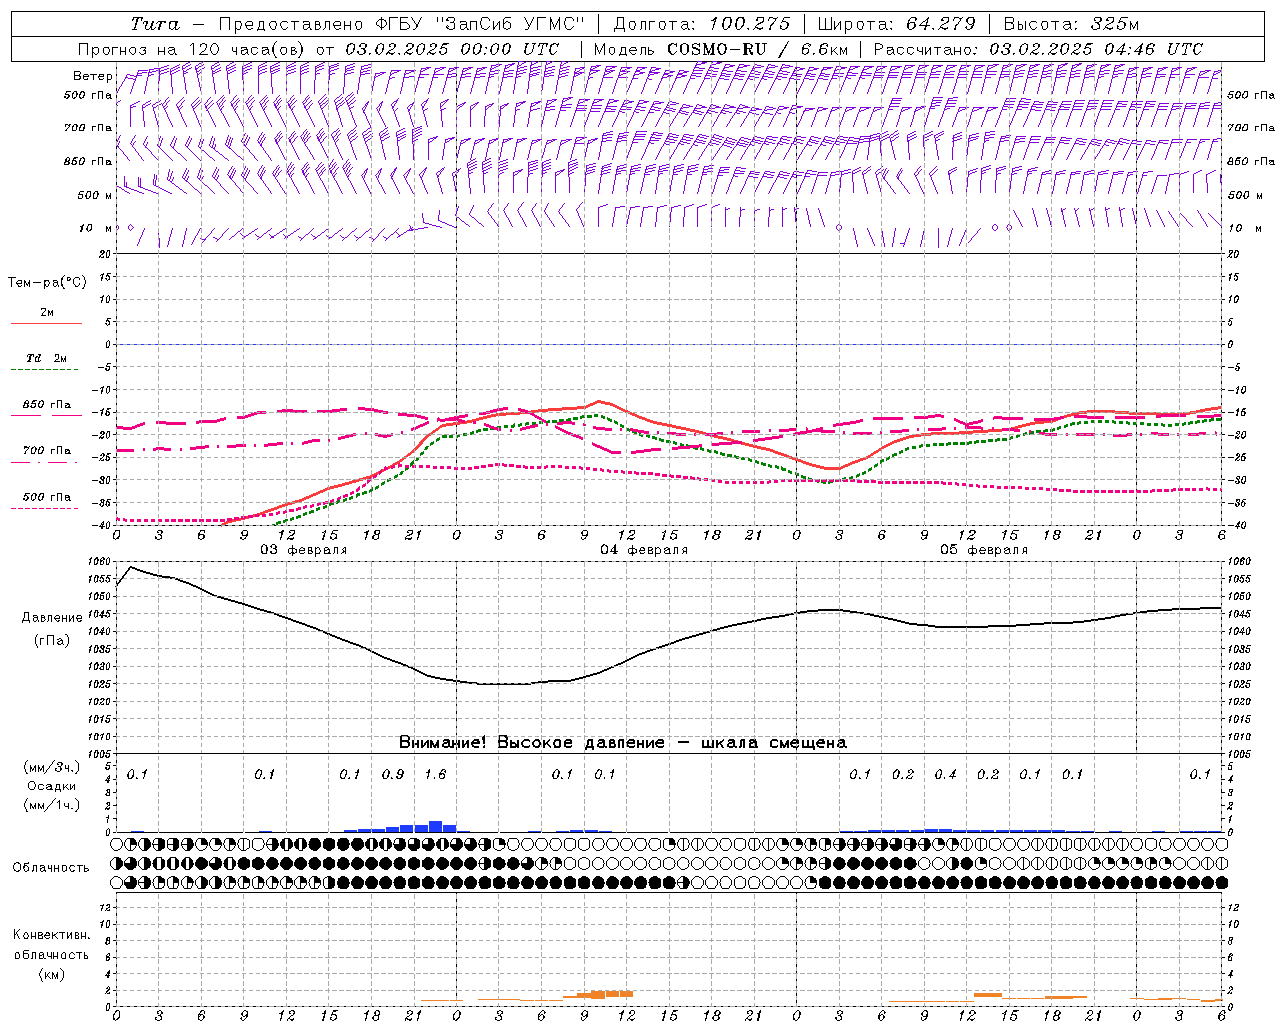Click the dashed line sample under "Td 2м"

[x=46, y=370]
